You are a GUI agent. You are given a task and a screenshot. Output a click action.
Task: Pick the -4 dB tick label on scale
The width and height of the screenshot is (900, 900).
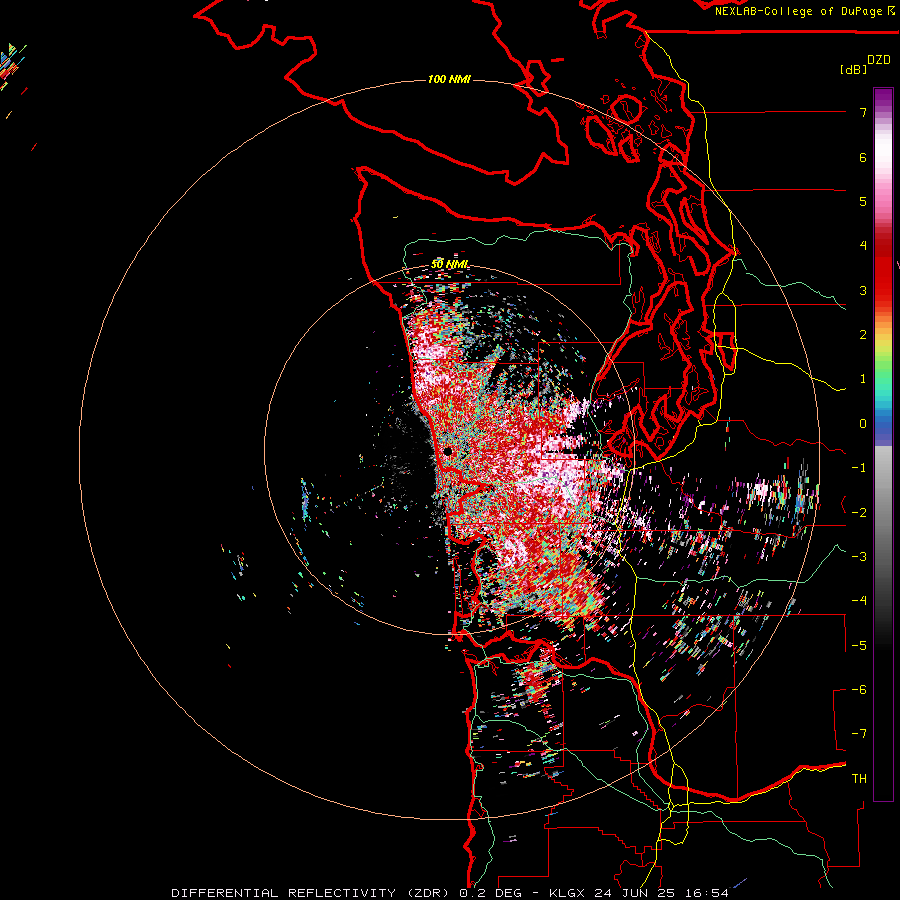coord(859,601)
